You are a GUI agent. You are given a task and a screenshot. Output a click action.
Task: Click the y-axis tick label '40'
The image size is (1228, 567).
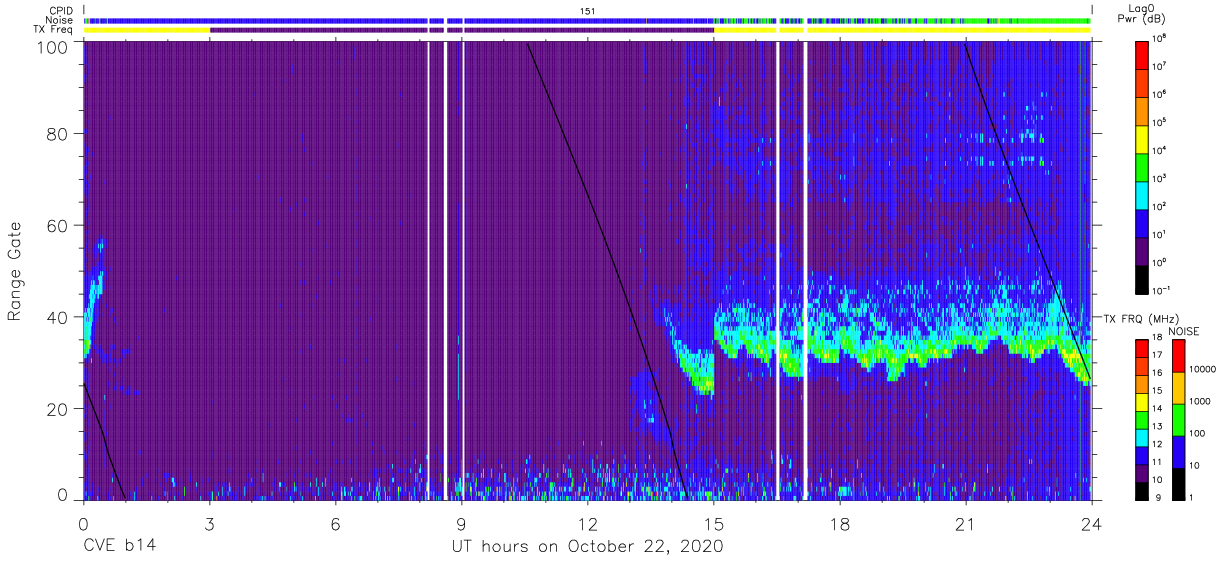57,317
